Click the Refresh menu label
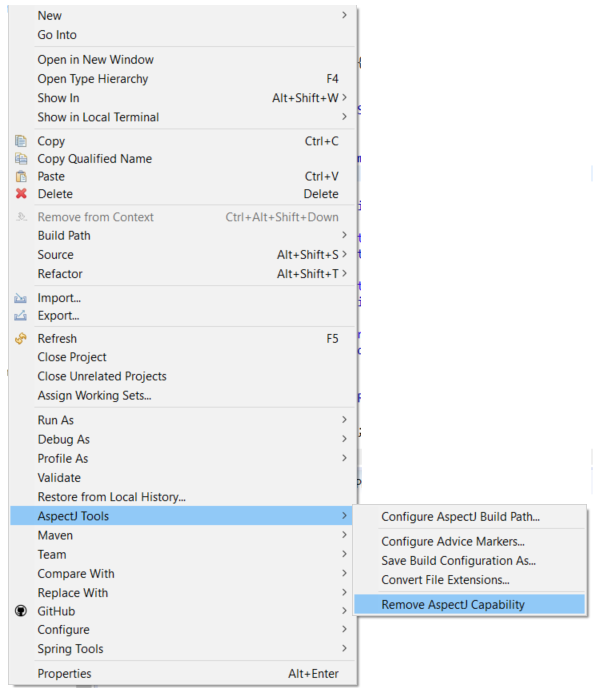Image resolution: width=614 pixels, height=691 pixels. coord(57,338)
